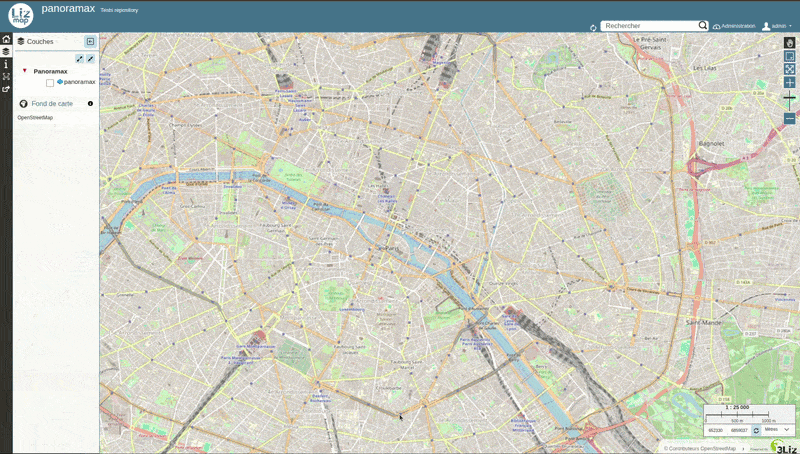This screenshot has width=800, height=454.
Task: Open the Mètres units dropdown
Action: pos(777,430)
